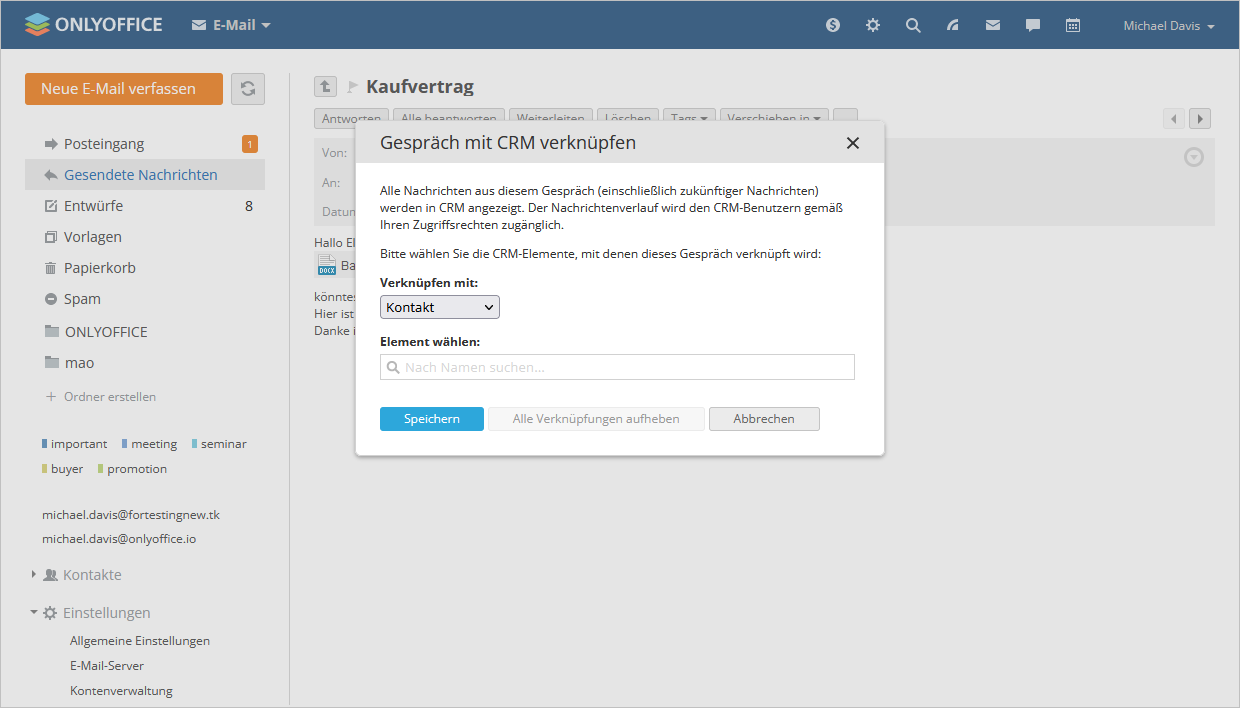The image size is (1240, 708).
Task: Filter by the seminar tag
Action: point(219,444)
